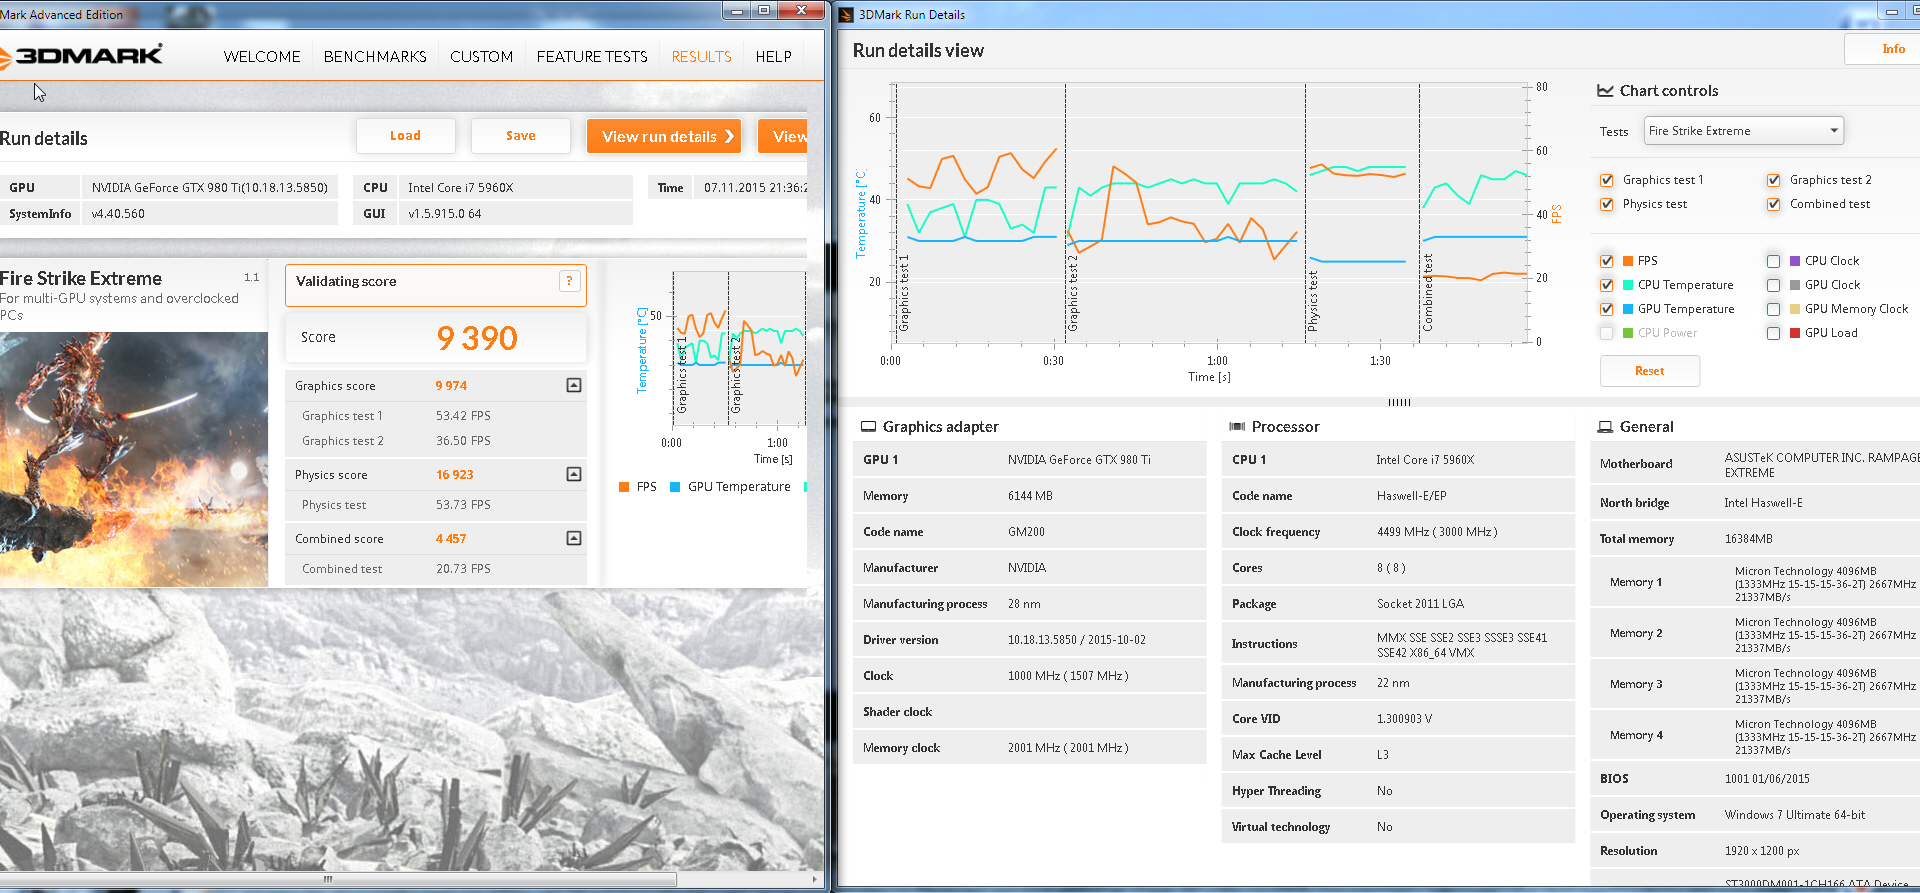Click the green CPU Temperature color swatch
Image resolution: width=1920 pixels, height=893 pixels.
tap(1628, 285)
